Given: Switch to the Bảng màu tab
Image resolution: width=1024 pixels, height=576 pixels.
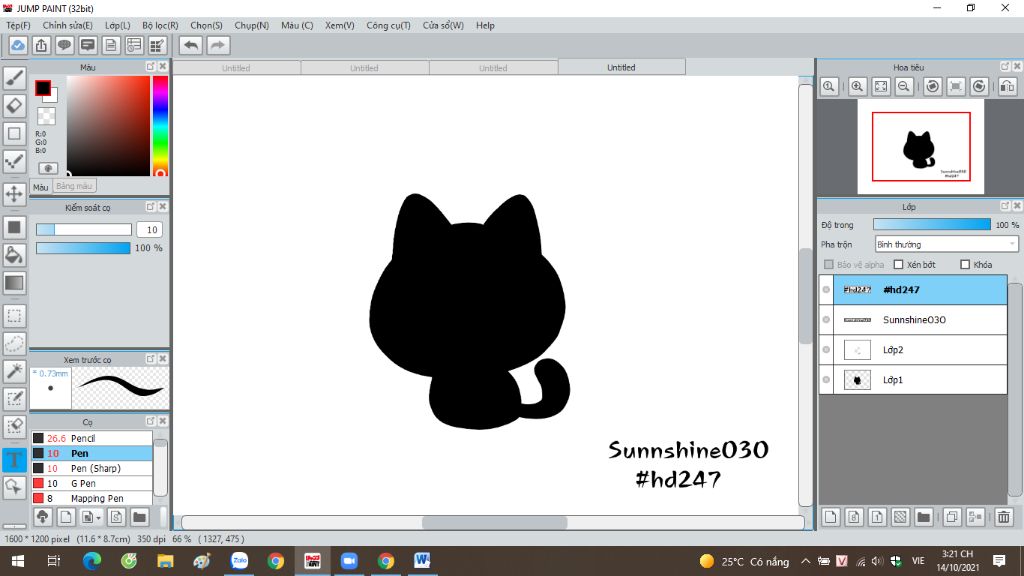Looking at the screenshot, I should point(74,186).
